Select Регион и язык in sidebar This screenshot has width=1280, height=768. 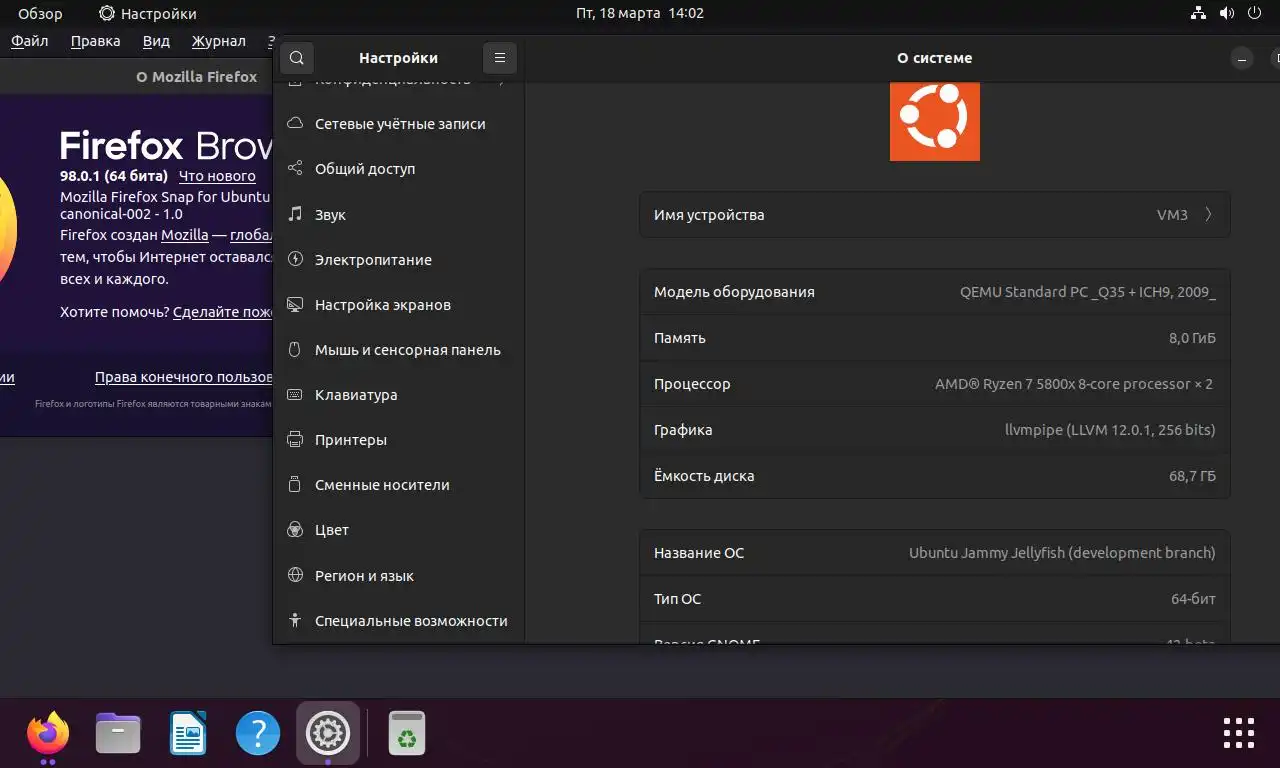(x=398, y=575)
